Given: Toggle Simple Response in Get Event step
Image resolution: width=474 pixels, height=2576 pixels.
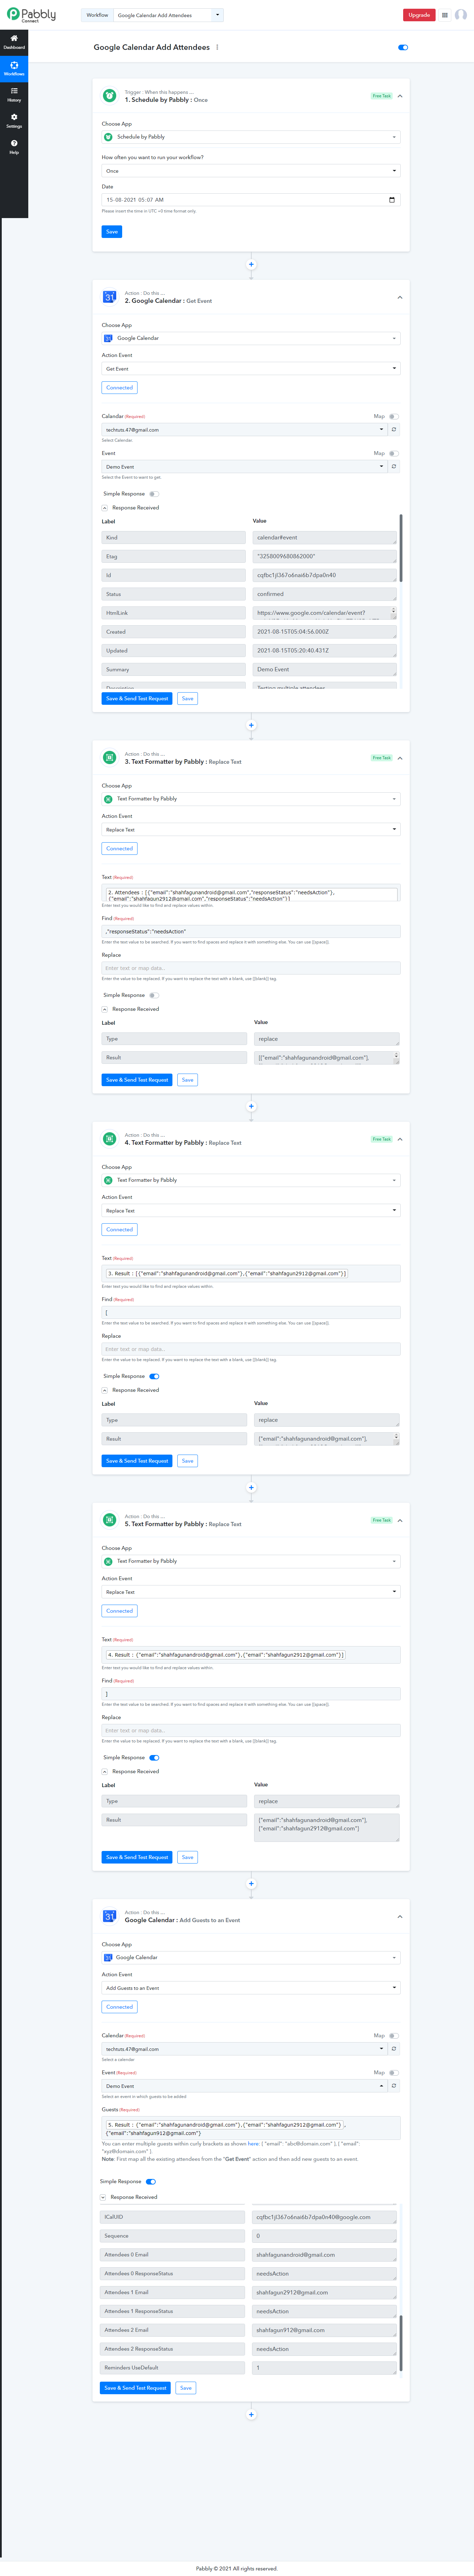Looking at the screenshot, I should coord(154,494).
